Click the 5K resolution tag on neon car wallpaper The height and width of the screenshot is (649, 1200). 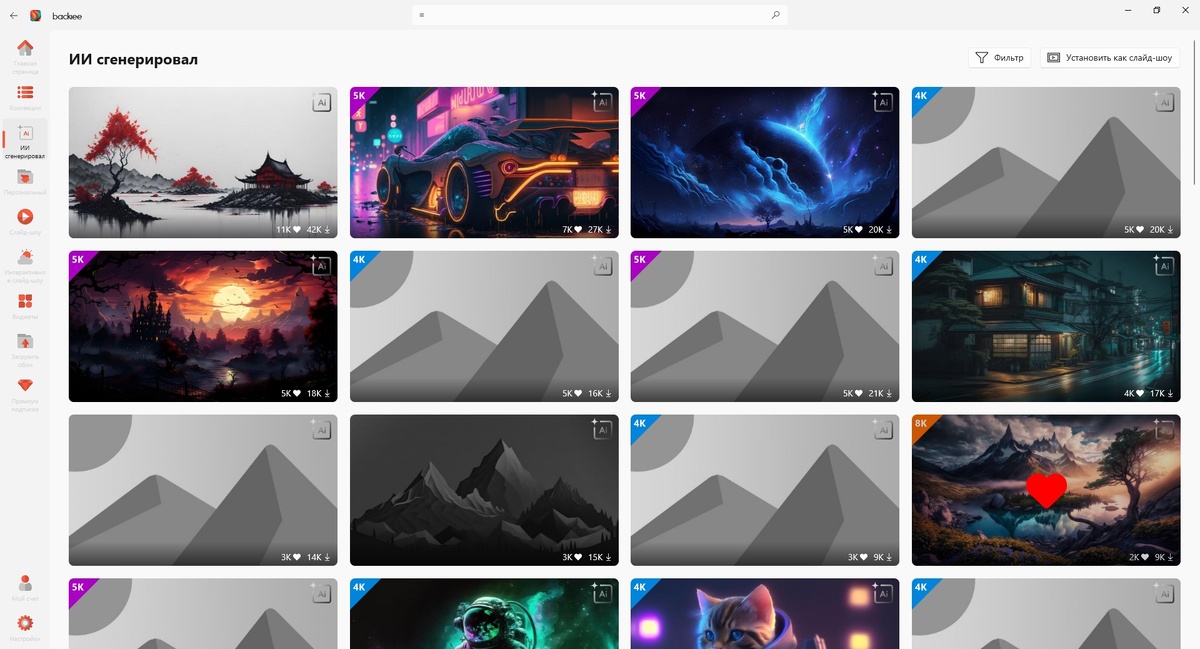pyautogui.click(x=360, y=96)
